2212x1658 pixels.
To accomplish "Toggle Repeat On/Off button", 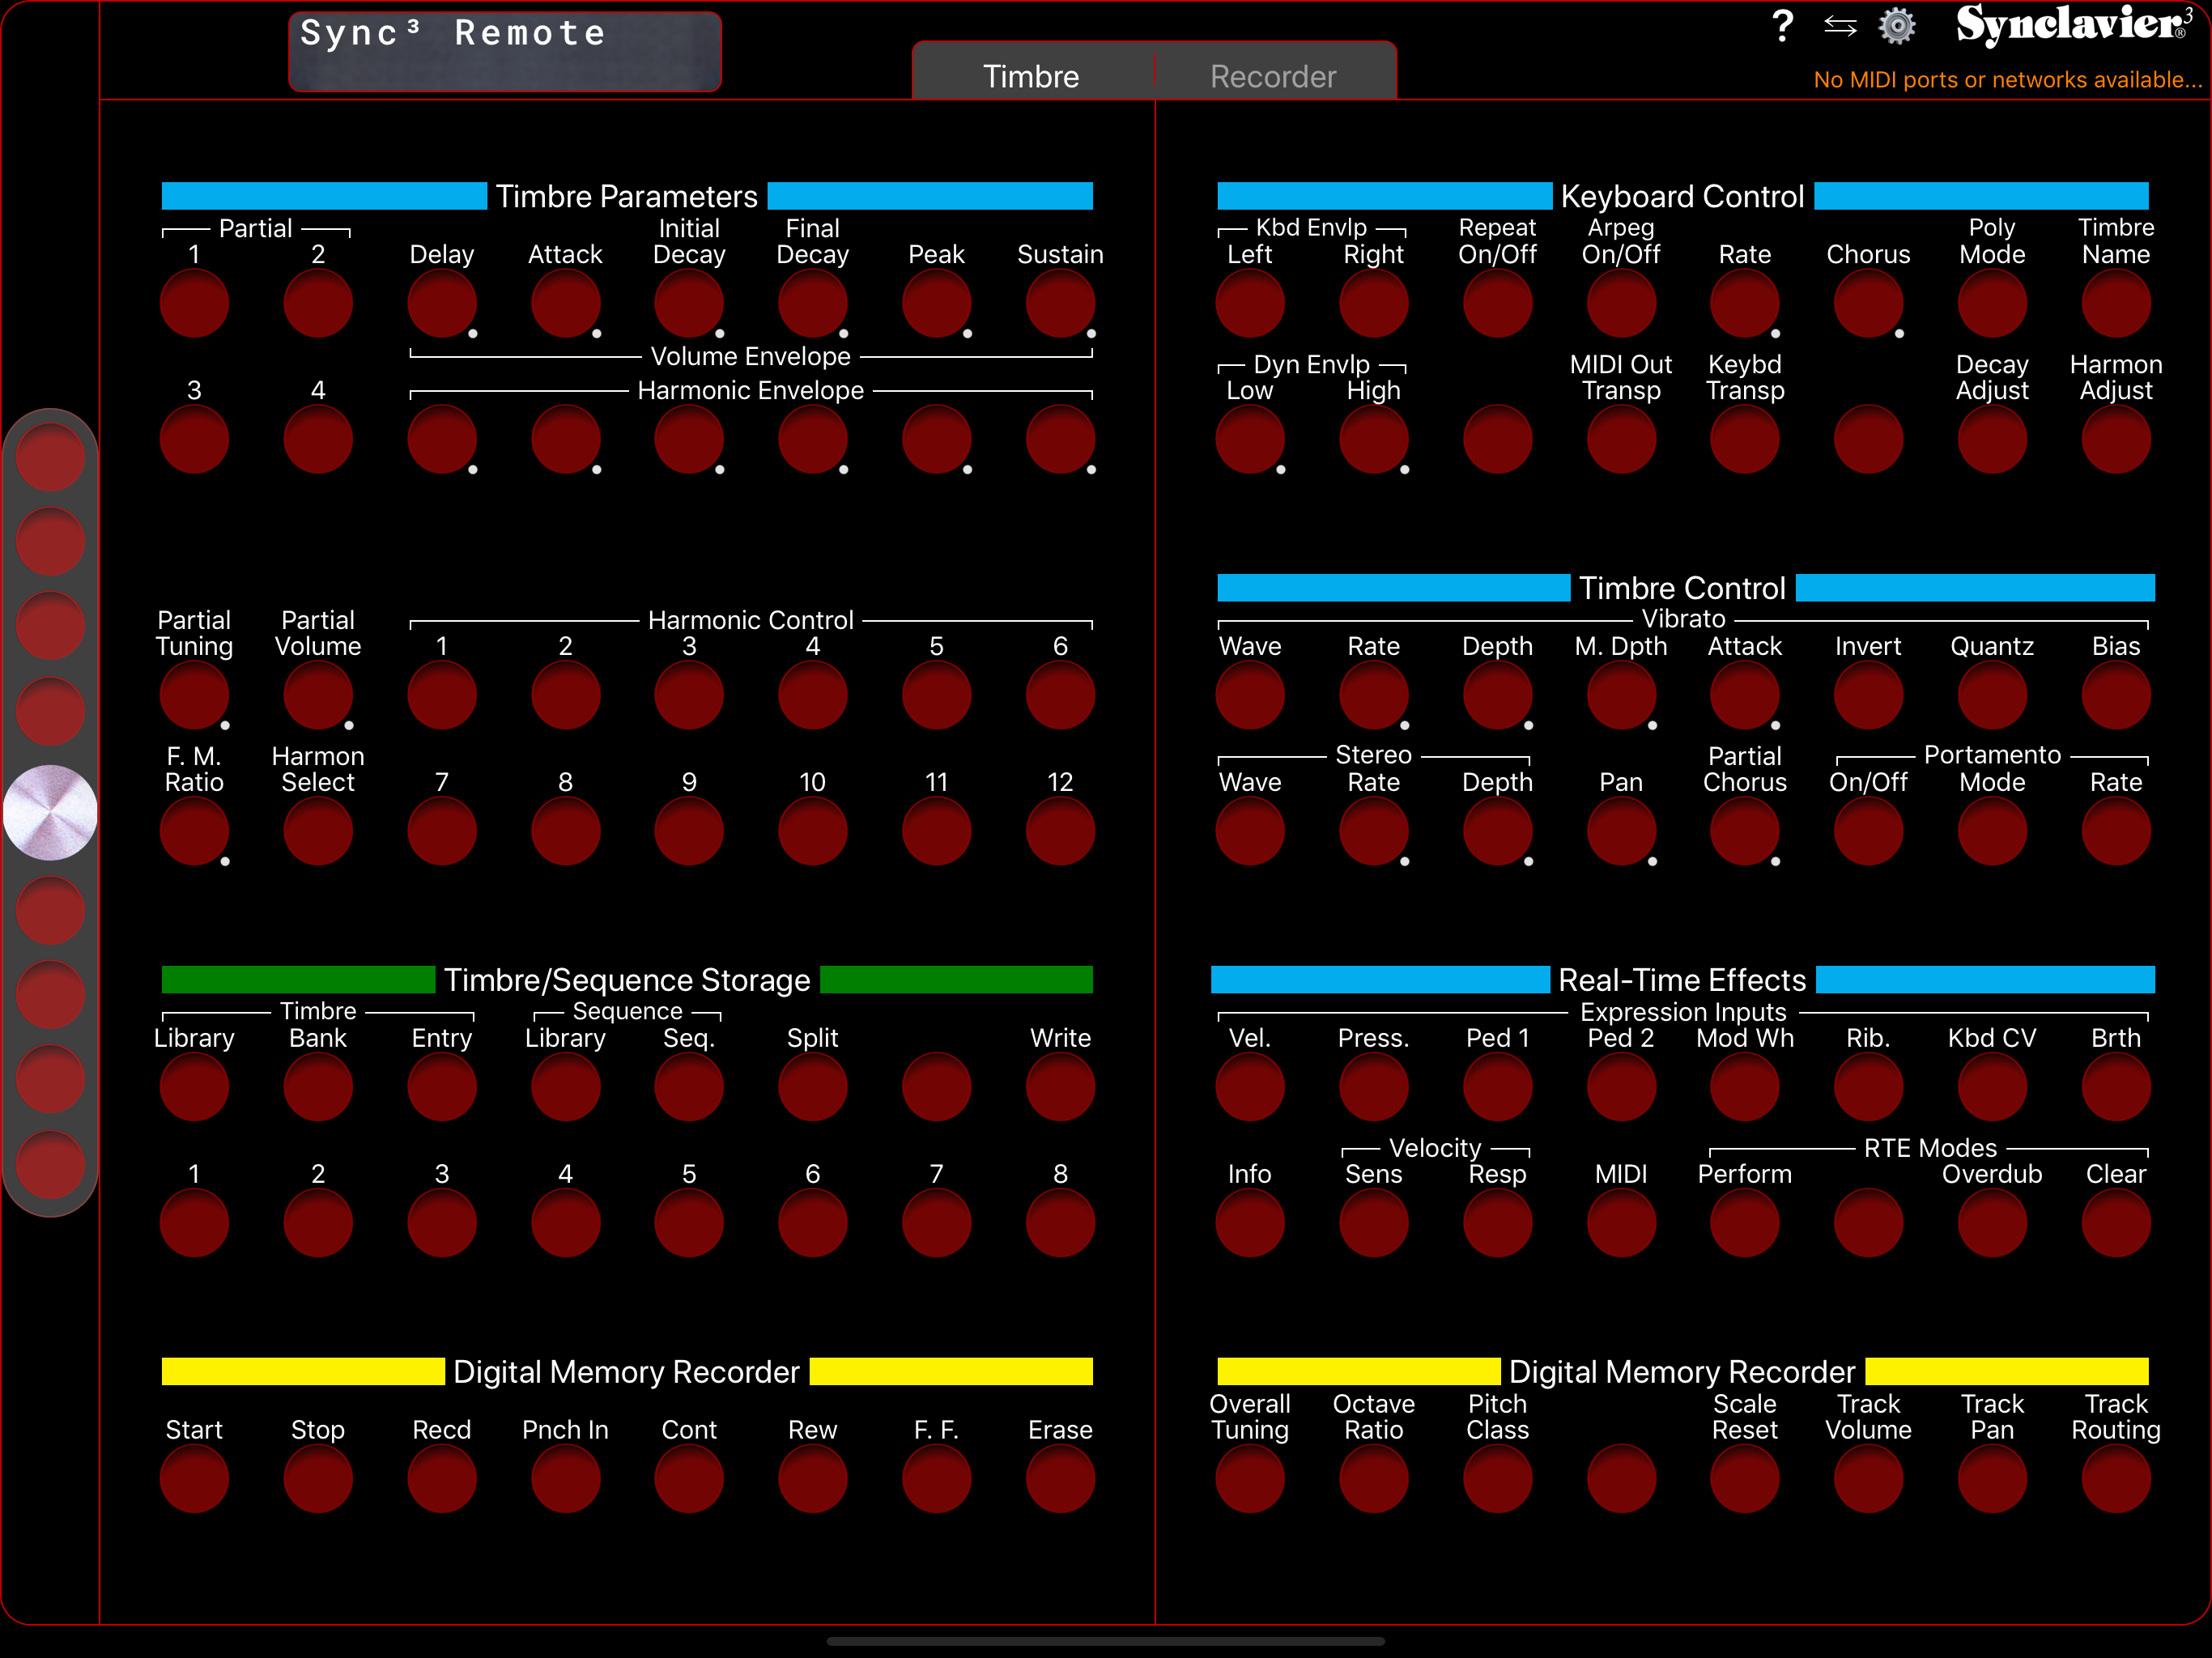I will [x=1498, y=304].
